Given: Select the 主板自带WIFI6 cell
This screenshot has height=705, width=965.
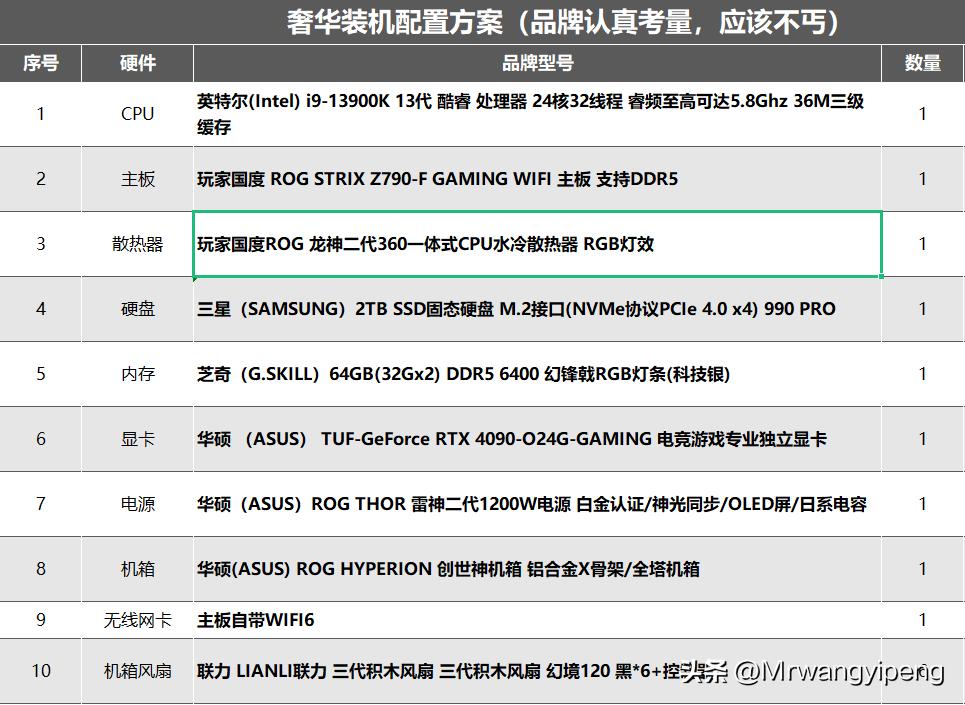Looking at the screenshot, I should (x=537, y=620).
